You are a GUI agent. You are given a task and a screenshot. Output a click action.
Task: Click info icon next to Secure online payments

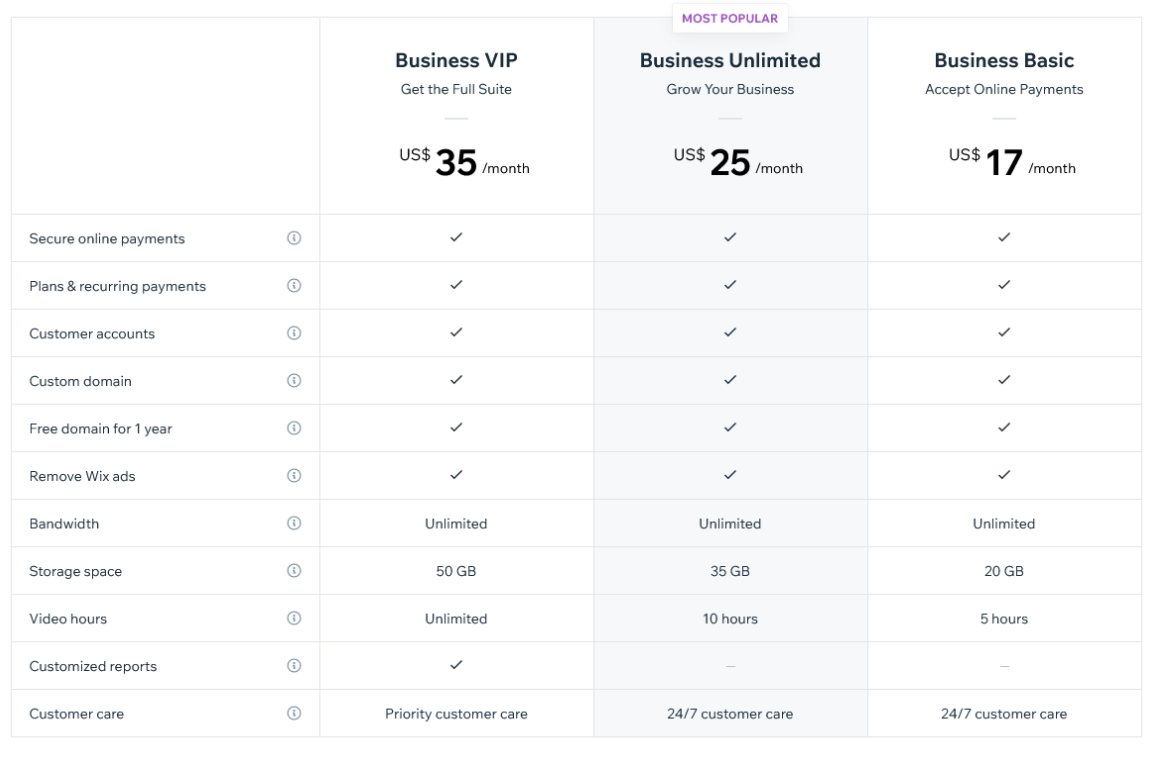[294, 238]
